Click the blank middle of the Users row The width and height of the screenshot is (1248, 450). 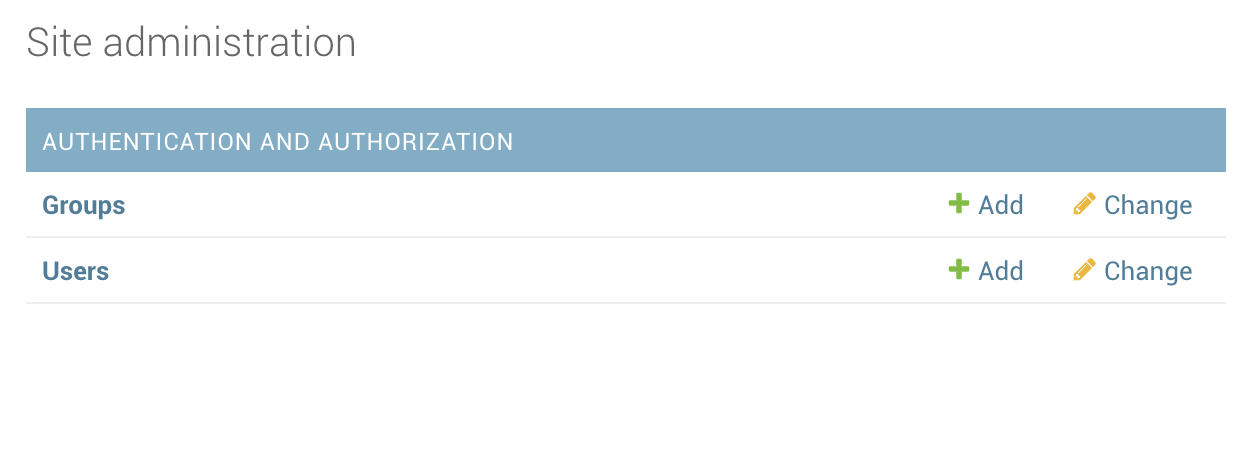pos(530,271)
